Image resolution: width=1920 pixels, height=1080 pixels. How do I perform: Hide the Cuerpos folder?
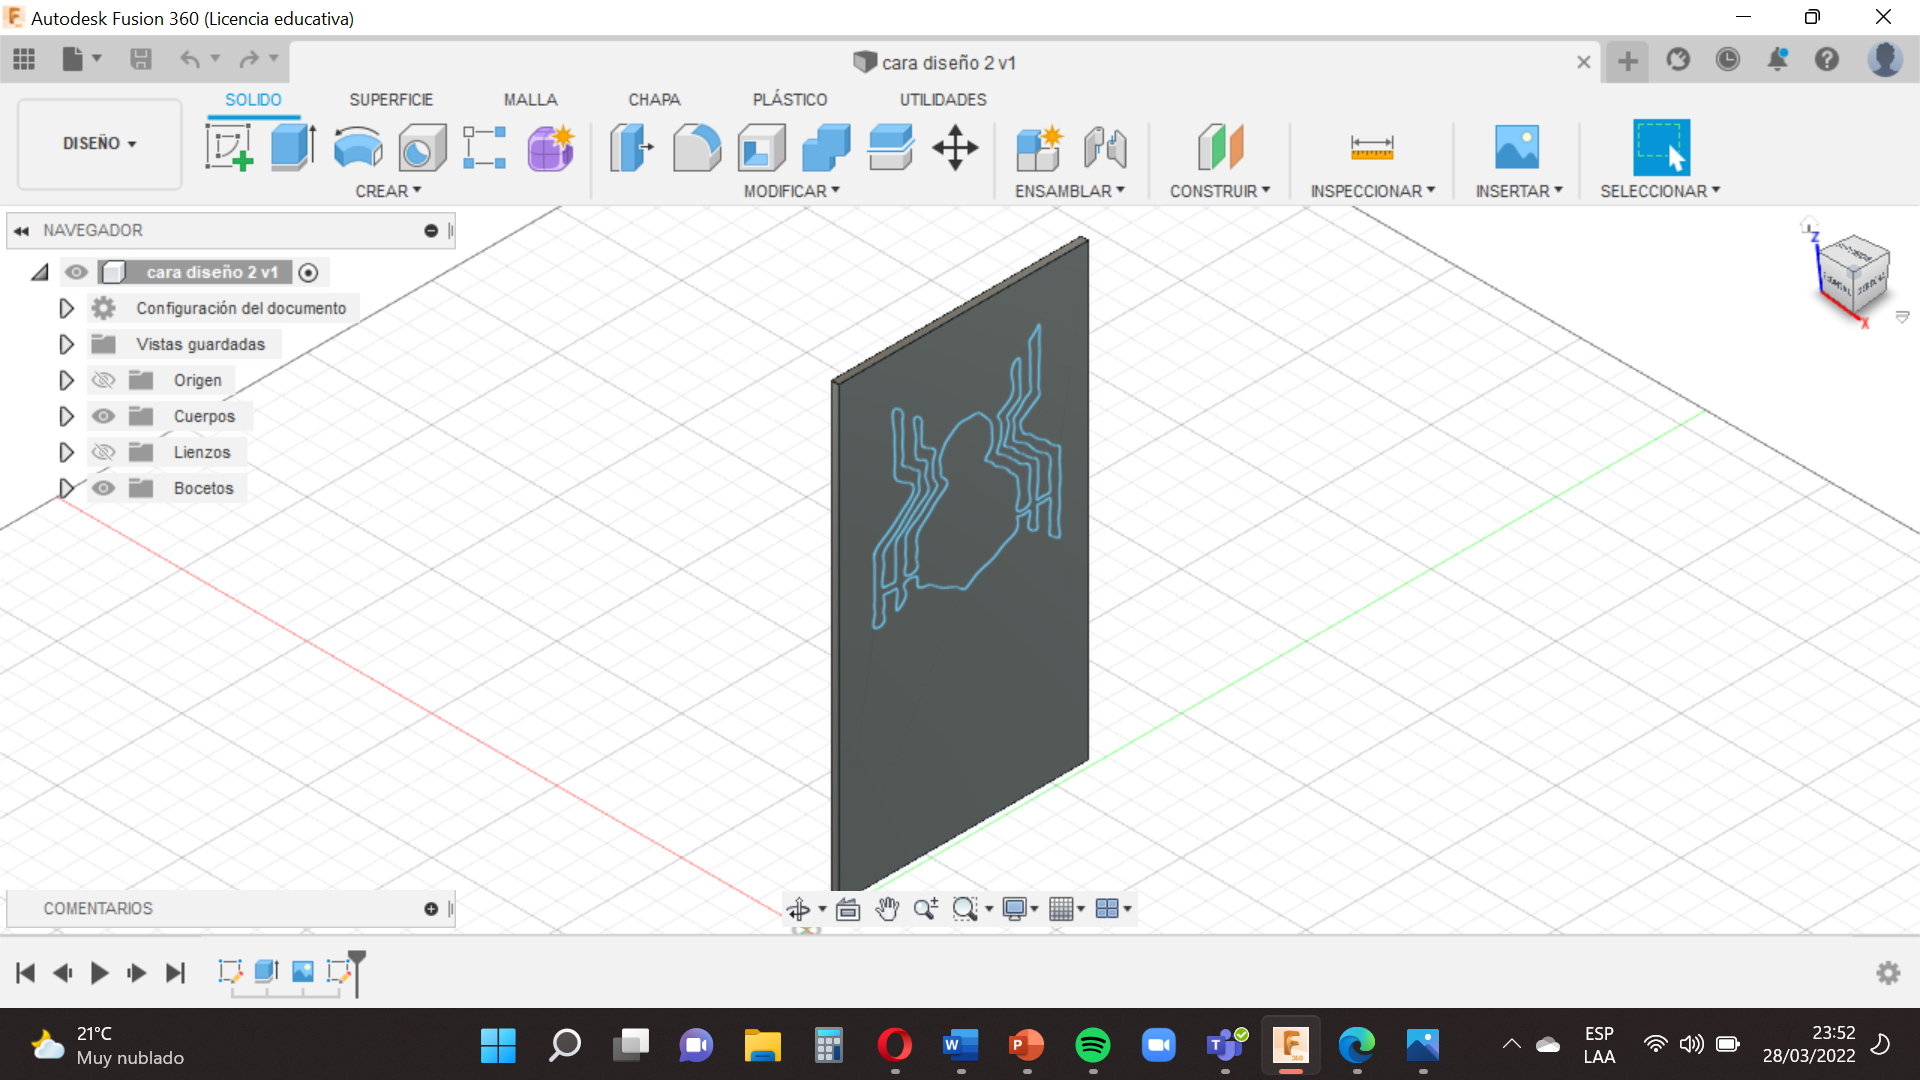click(x=103, y=416)
